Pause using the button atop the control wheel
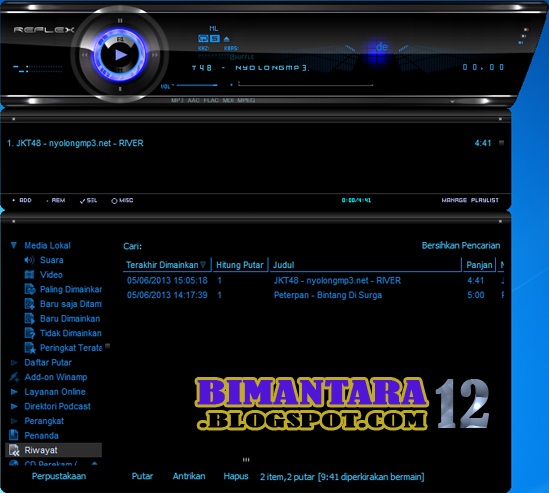Screen dimensions: 549x493 click(120, 21)
